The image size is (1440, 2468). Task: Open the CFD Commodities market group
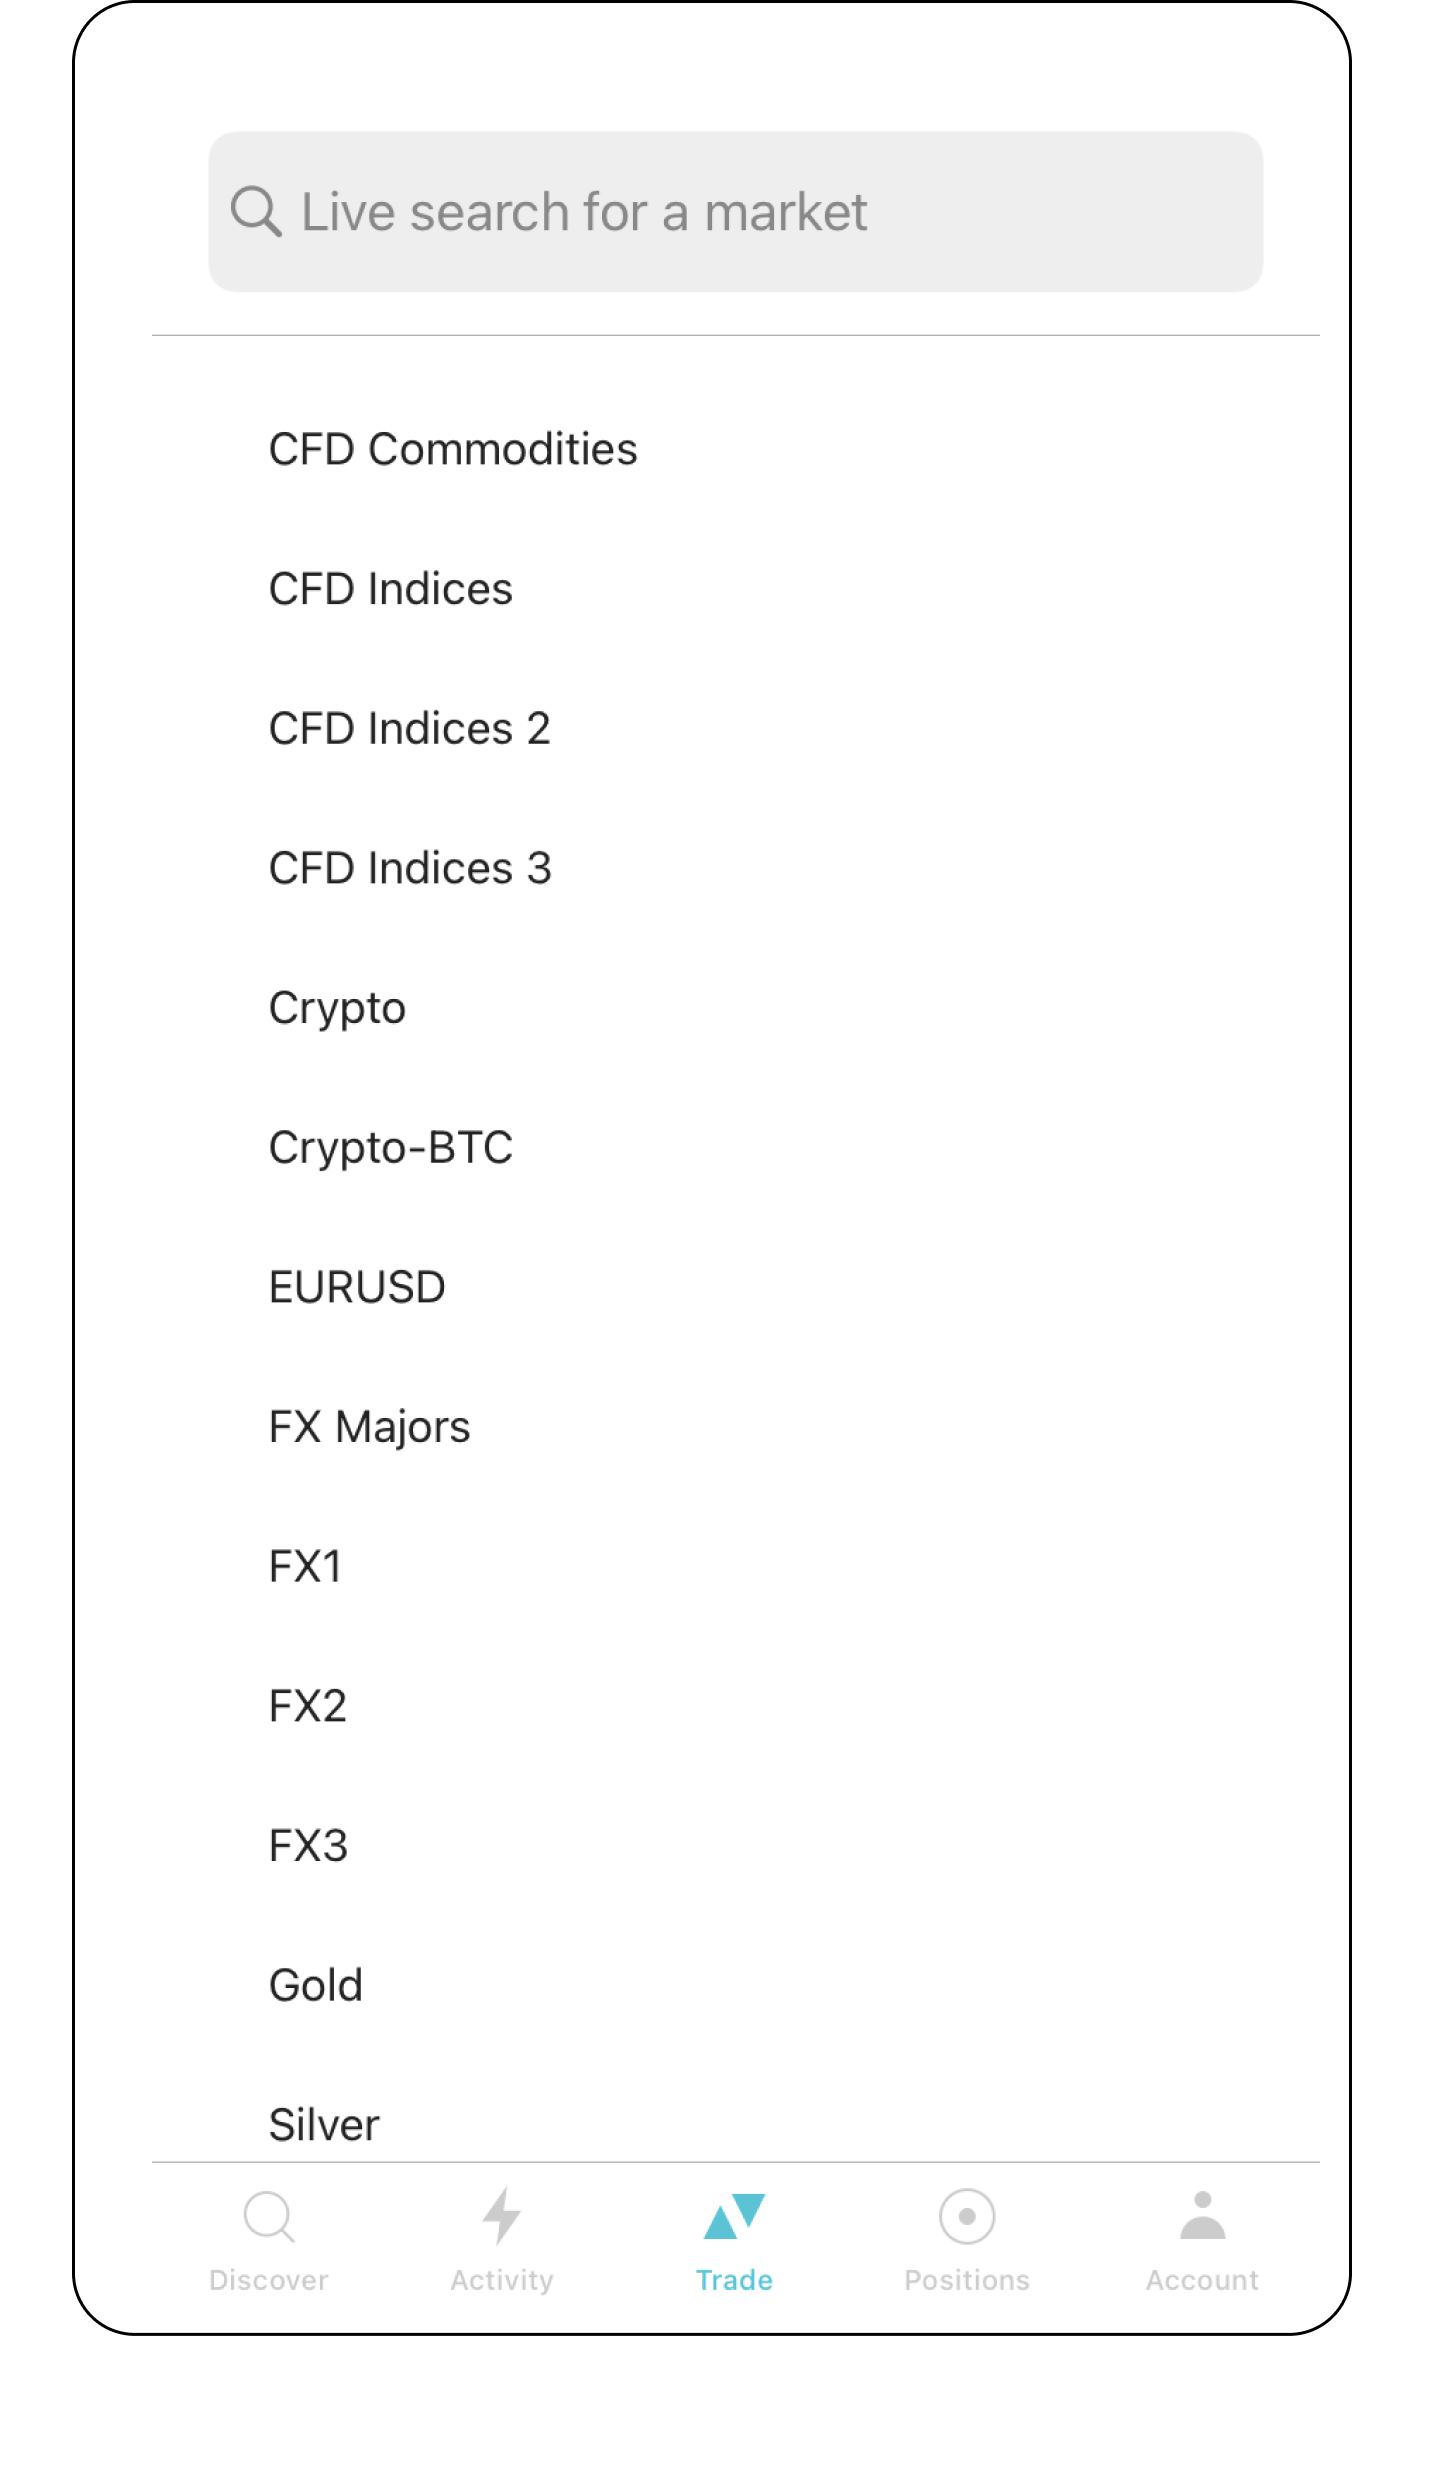click(453, 449)
